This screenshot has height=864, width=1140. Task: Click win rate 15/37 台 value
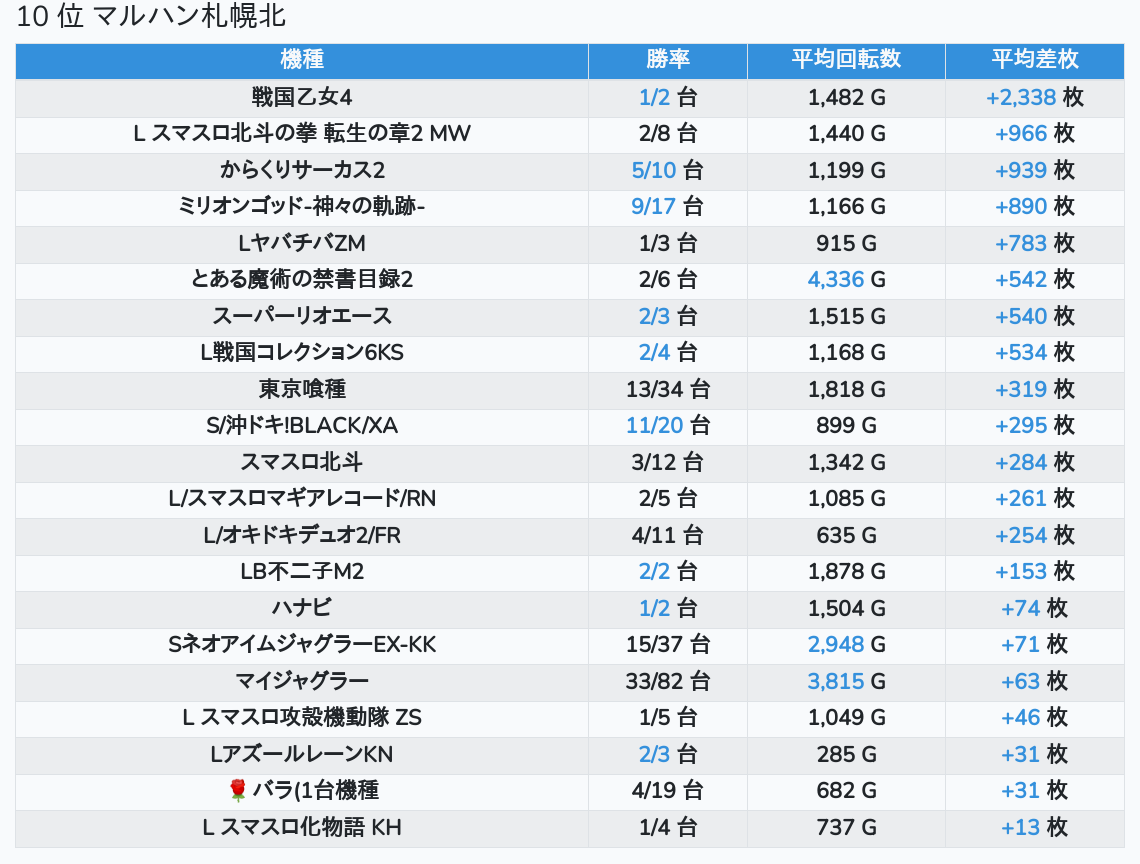click(667, 644)
